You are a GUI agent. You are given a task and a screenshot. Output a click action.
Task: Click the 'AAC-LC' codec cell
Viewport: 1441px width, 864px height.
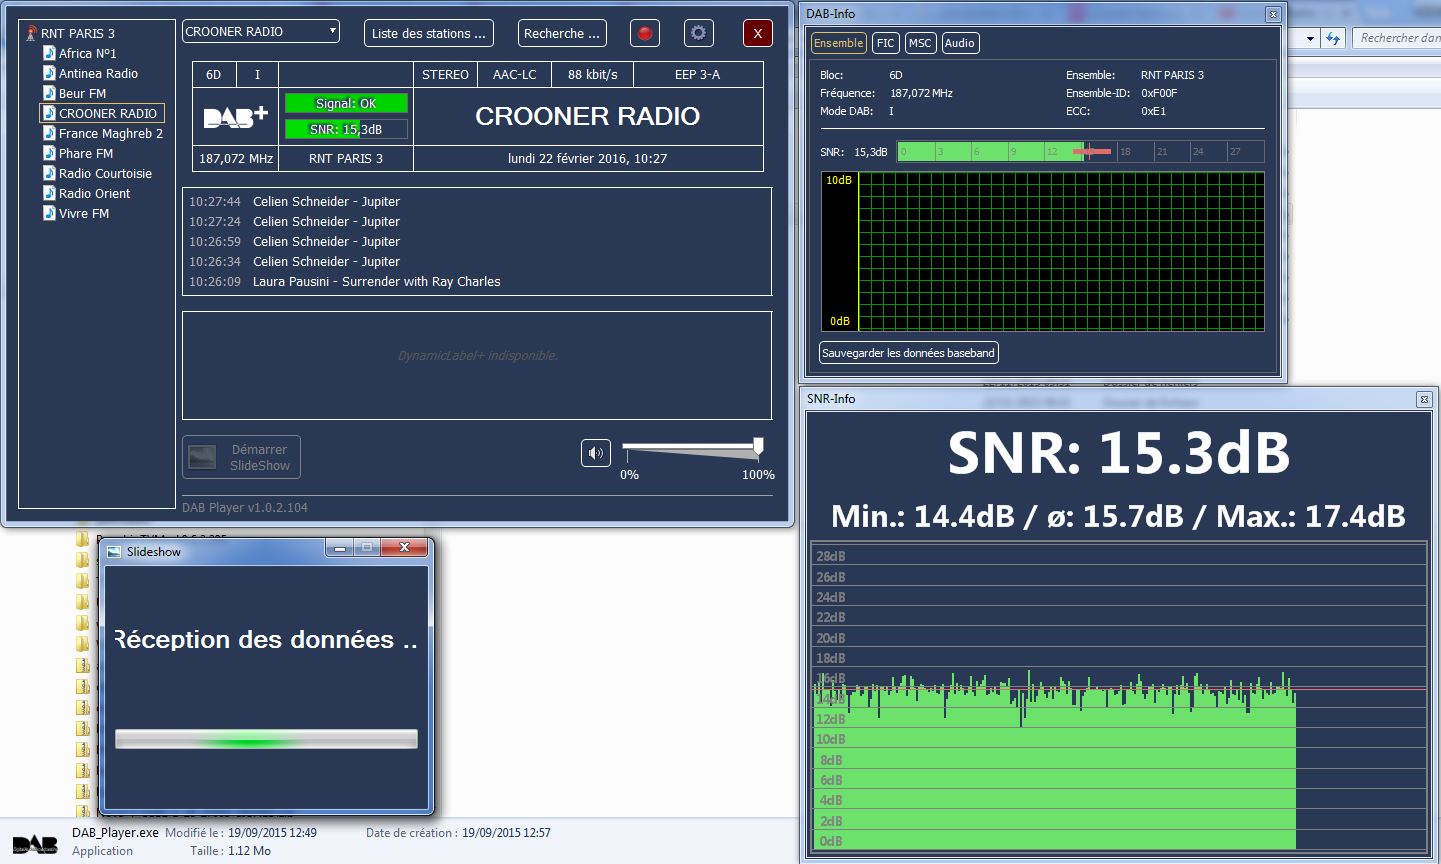[515, 75]
